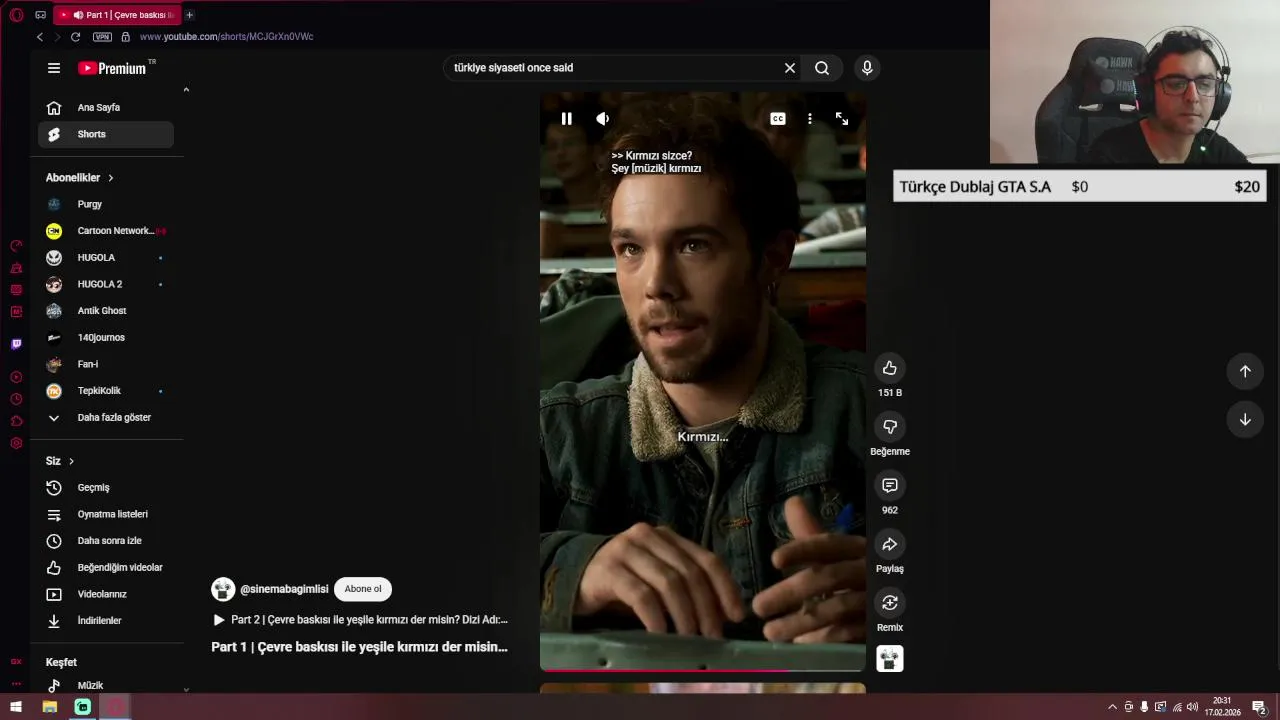Screen dimensions: 1280x720
Task: Expand the Abonelikler section chevron
Action: pyautogui.click(x=110, y=177)
